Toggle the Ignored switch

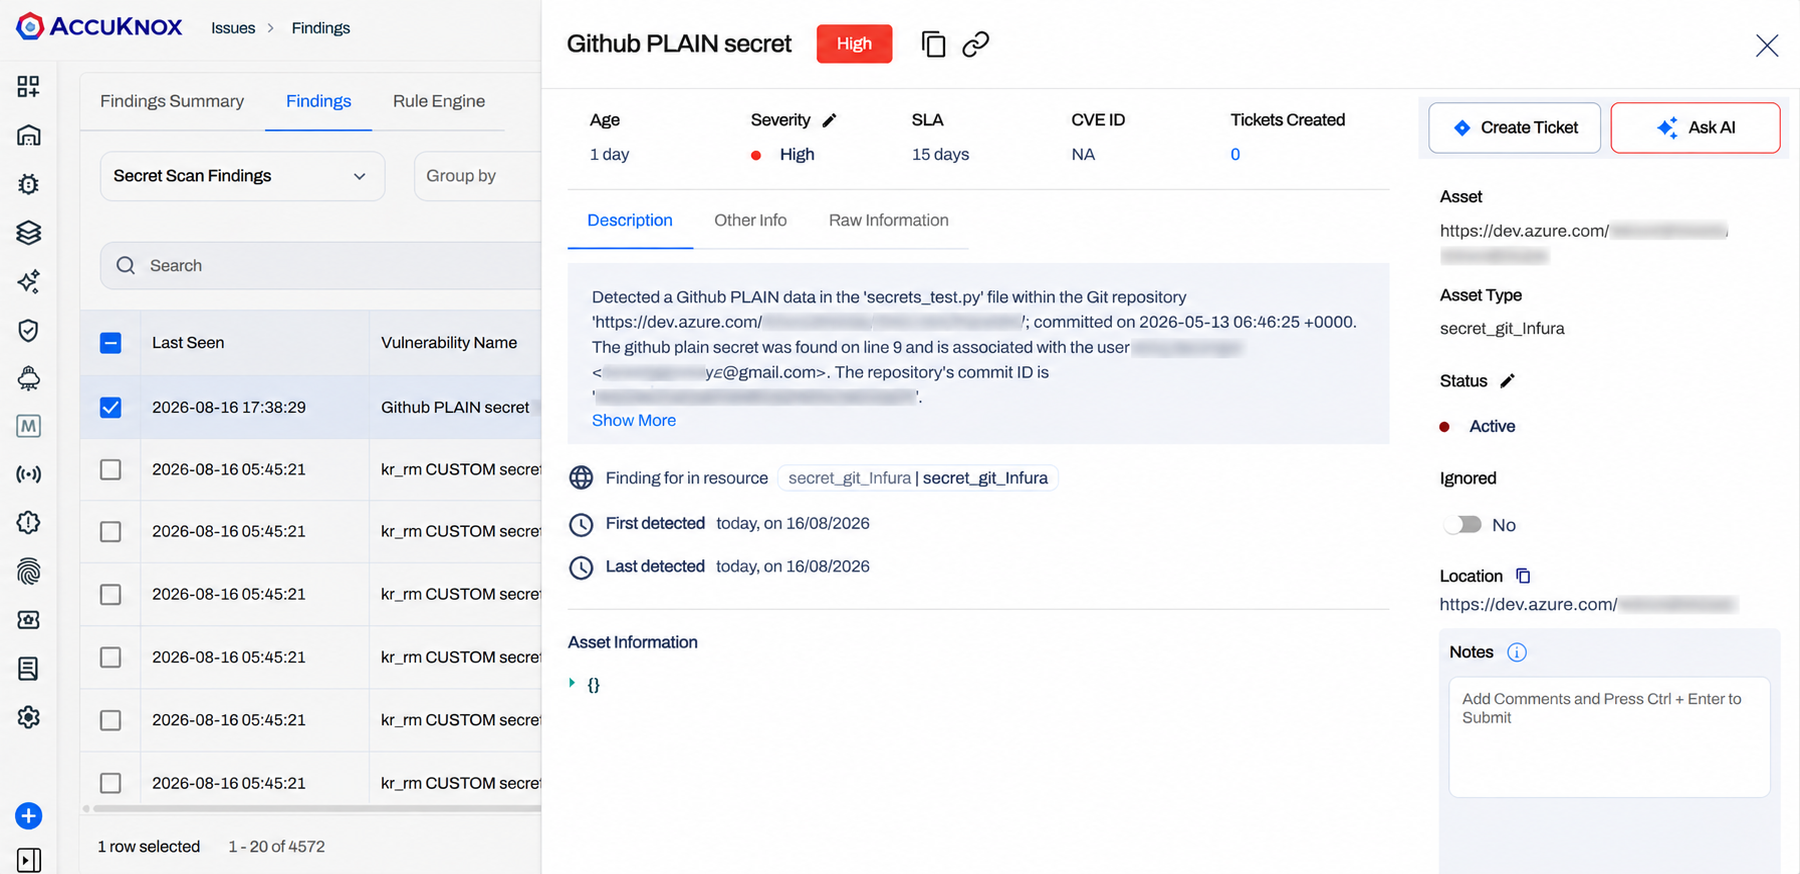point(1462,525)
